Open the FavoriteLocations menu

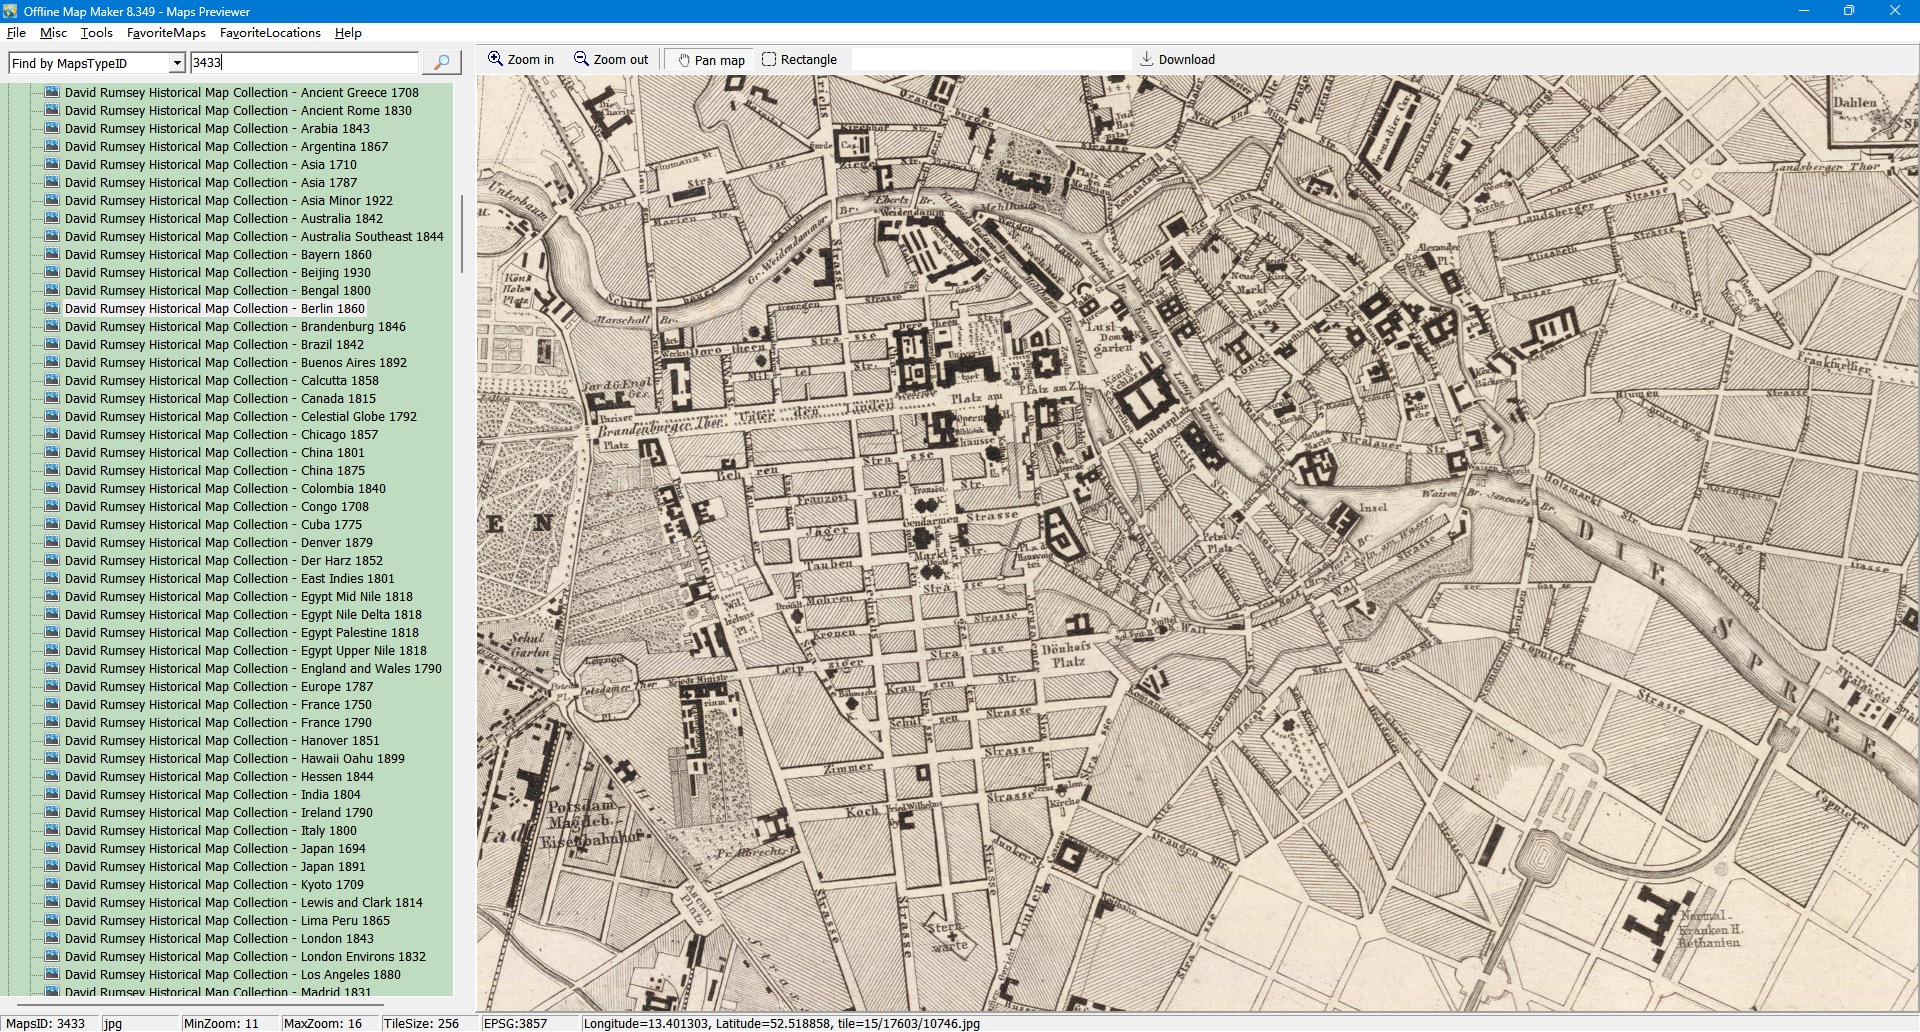tap(270, 33)
